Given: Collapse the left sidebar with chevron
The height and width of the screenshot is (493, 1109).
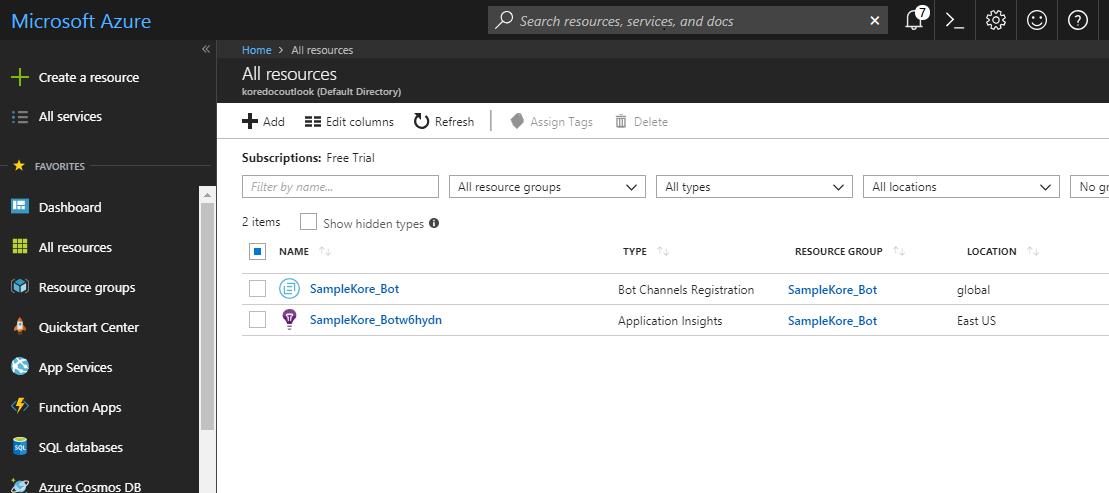Looking at the screenshot, I should pos(206,49).
